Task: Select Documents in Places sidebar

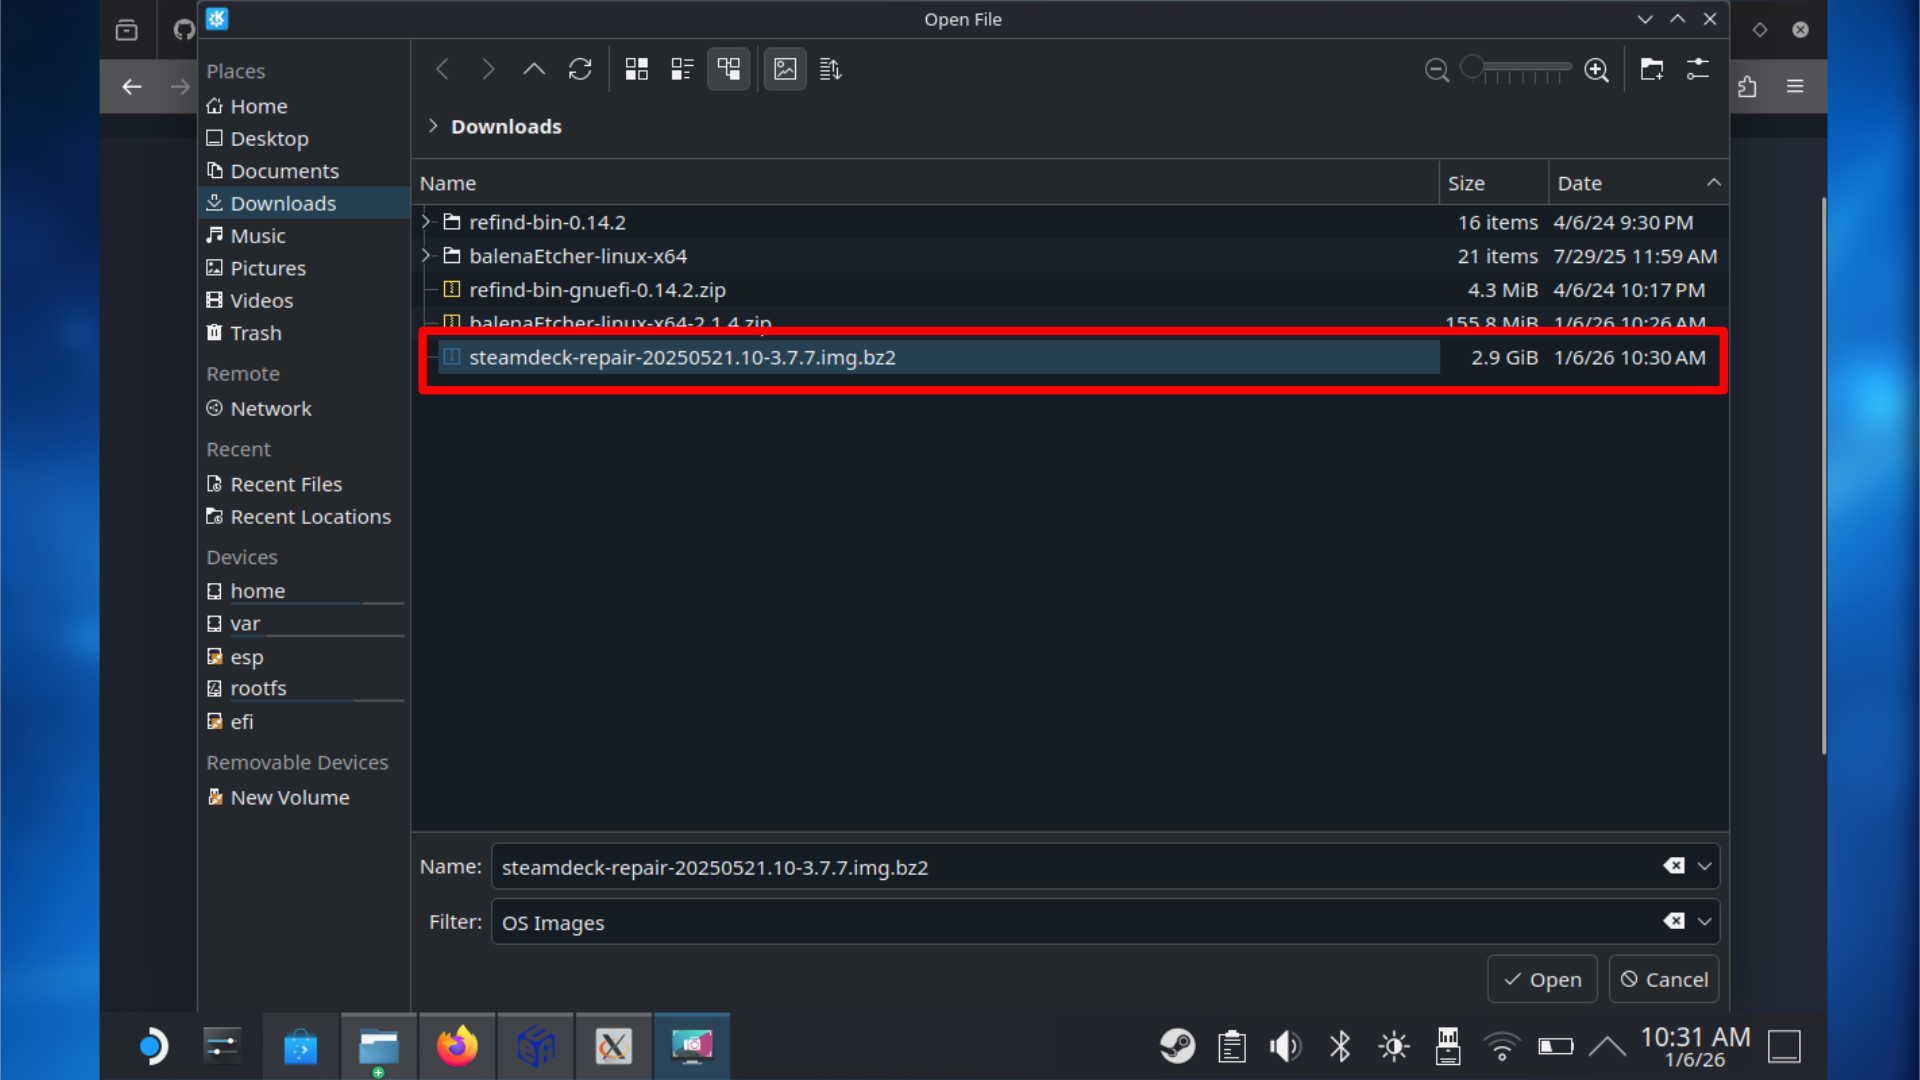Action: coord(284,171)
